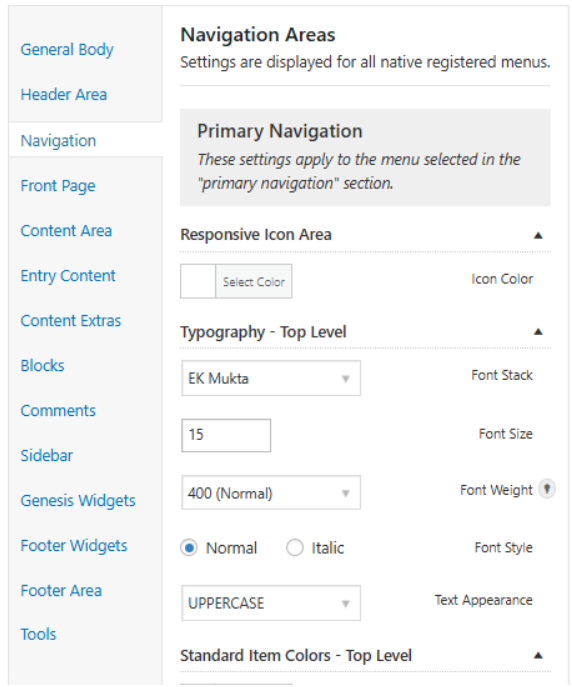Click the Font Weight help tooltip icon
Image resolution: width=572 pixels, height=687 pixels.
click(547, 489)
